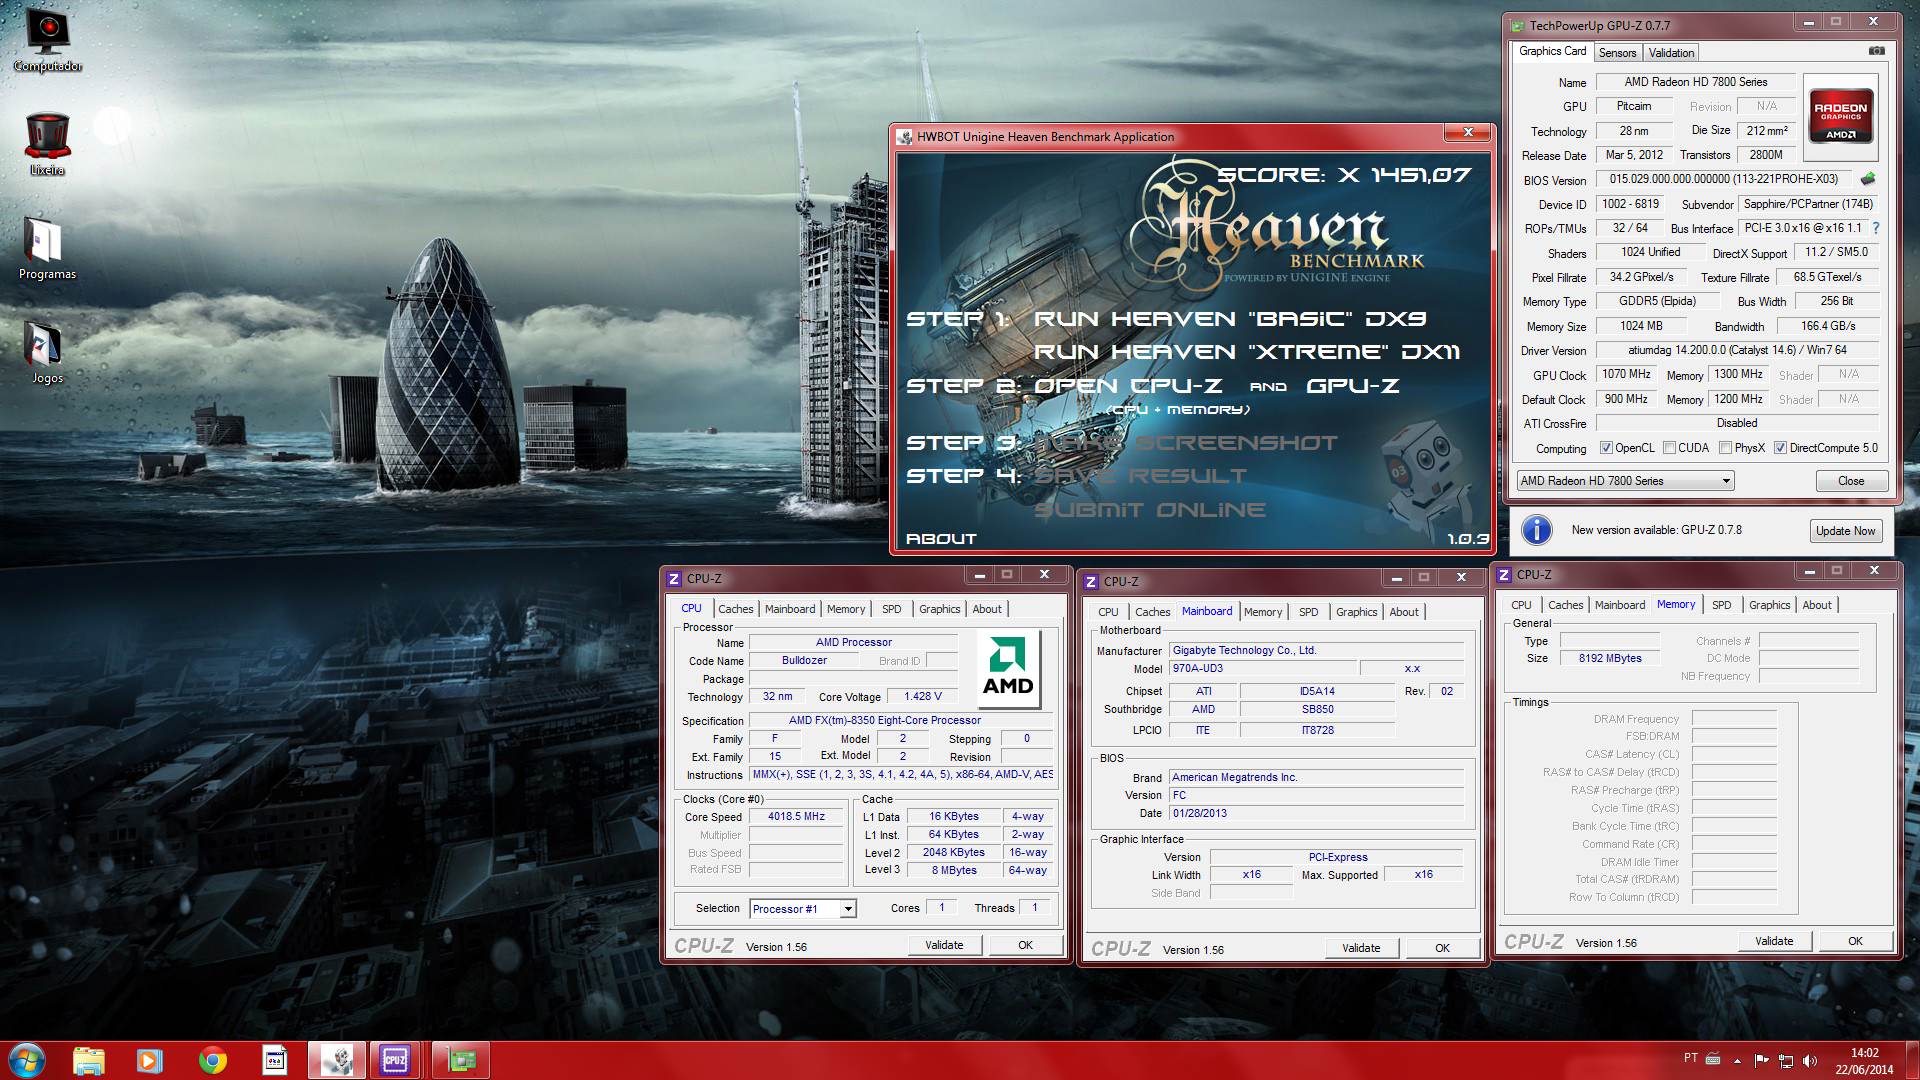Toggle the PhysX checkbox in GPU-Z

1725,448
